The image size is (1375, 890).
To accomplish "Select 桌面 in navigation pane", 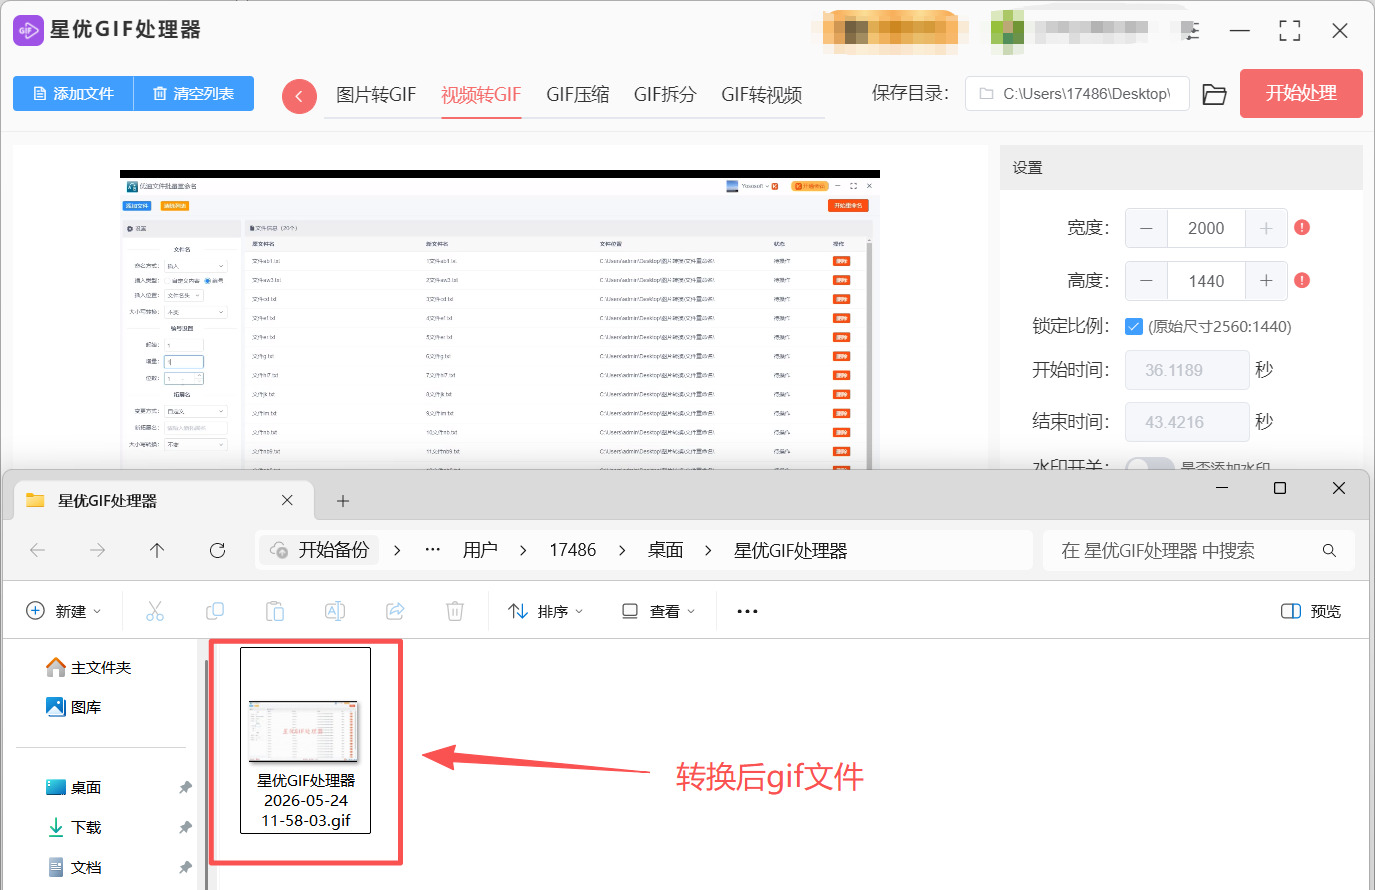I will (74, 787).
